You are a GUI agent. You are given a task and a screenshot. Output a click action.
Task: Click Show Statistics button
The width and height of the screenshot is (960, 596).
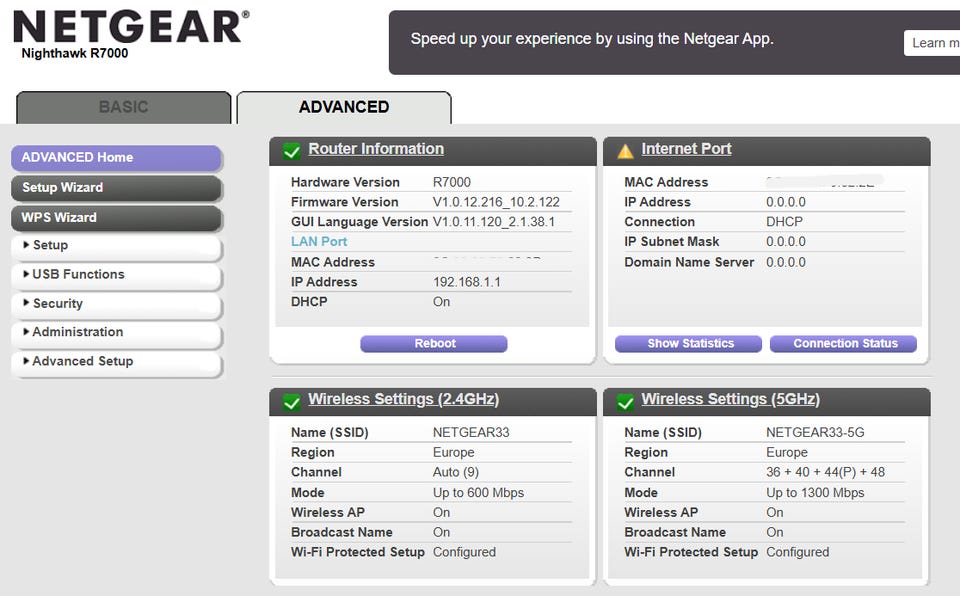coord(689,344)
